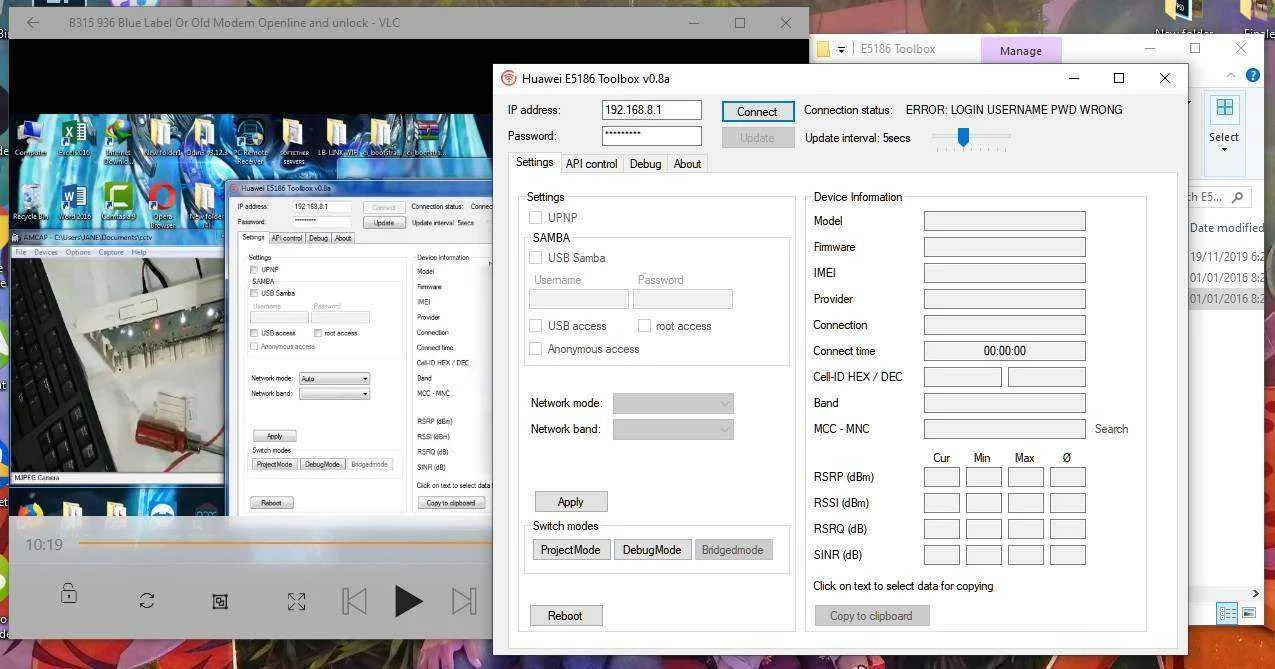Click the ERROR: LOGIN USERNAME PWD WRONG status text

pyautogui.click(x=1014, y=110)
